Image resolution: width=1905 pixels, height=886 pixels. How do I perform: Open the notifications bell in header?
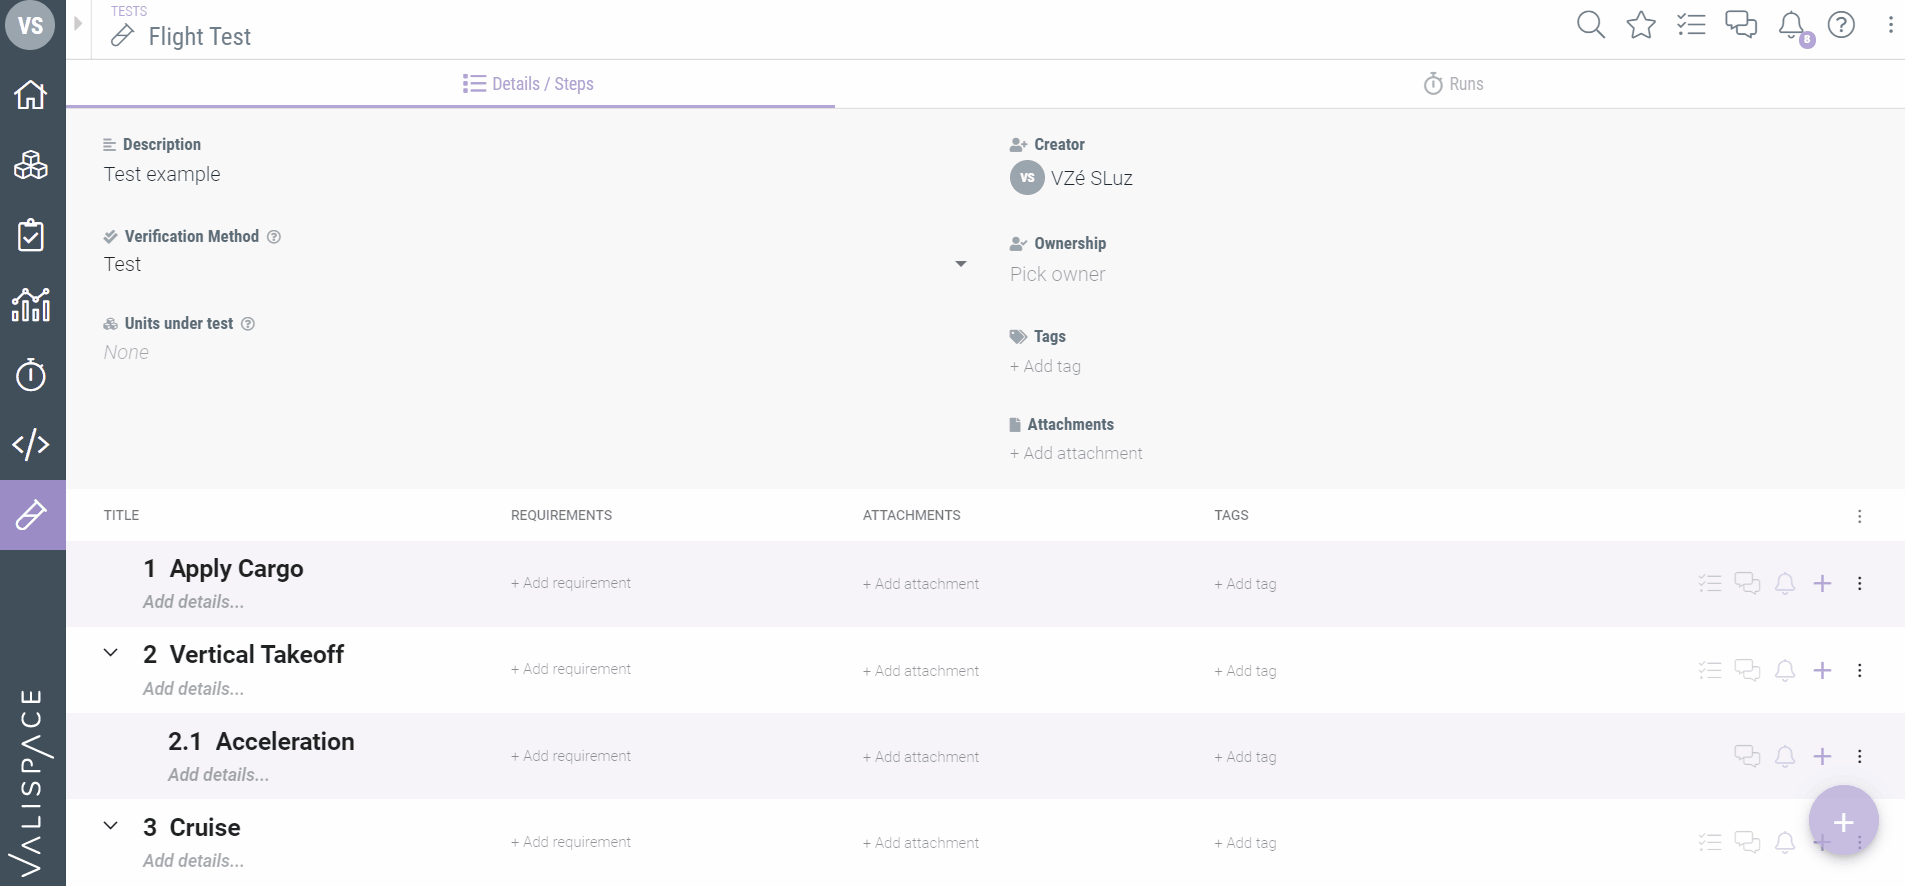pos(1791,25)
